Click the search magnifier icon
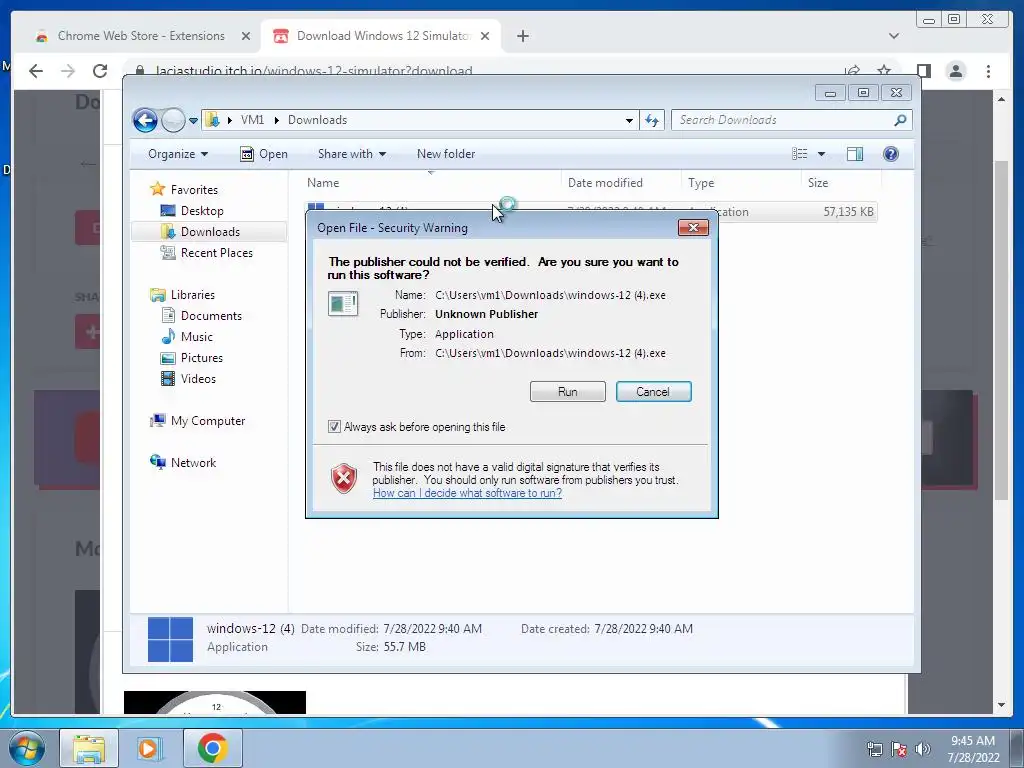1024x768 pixels. pyautogui.click(x=900, y=120)
